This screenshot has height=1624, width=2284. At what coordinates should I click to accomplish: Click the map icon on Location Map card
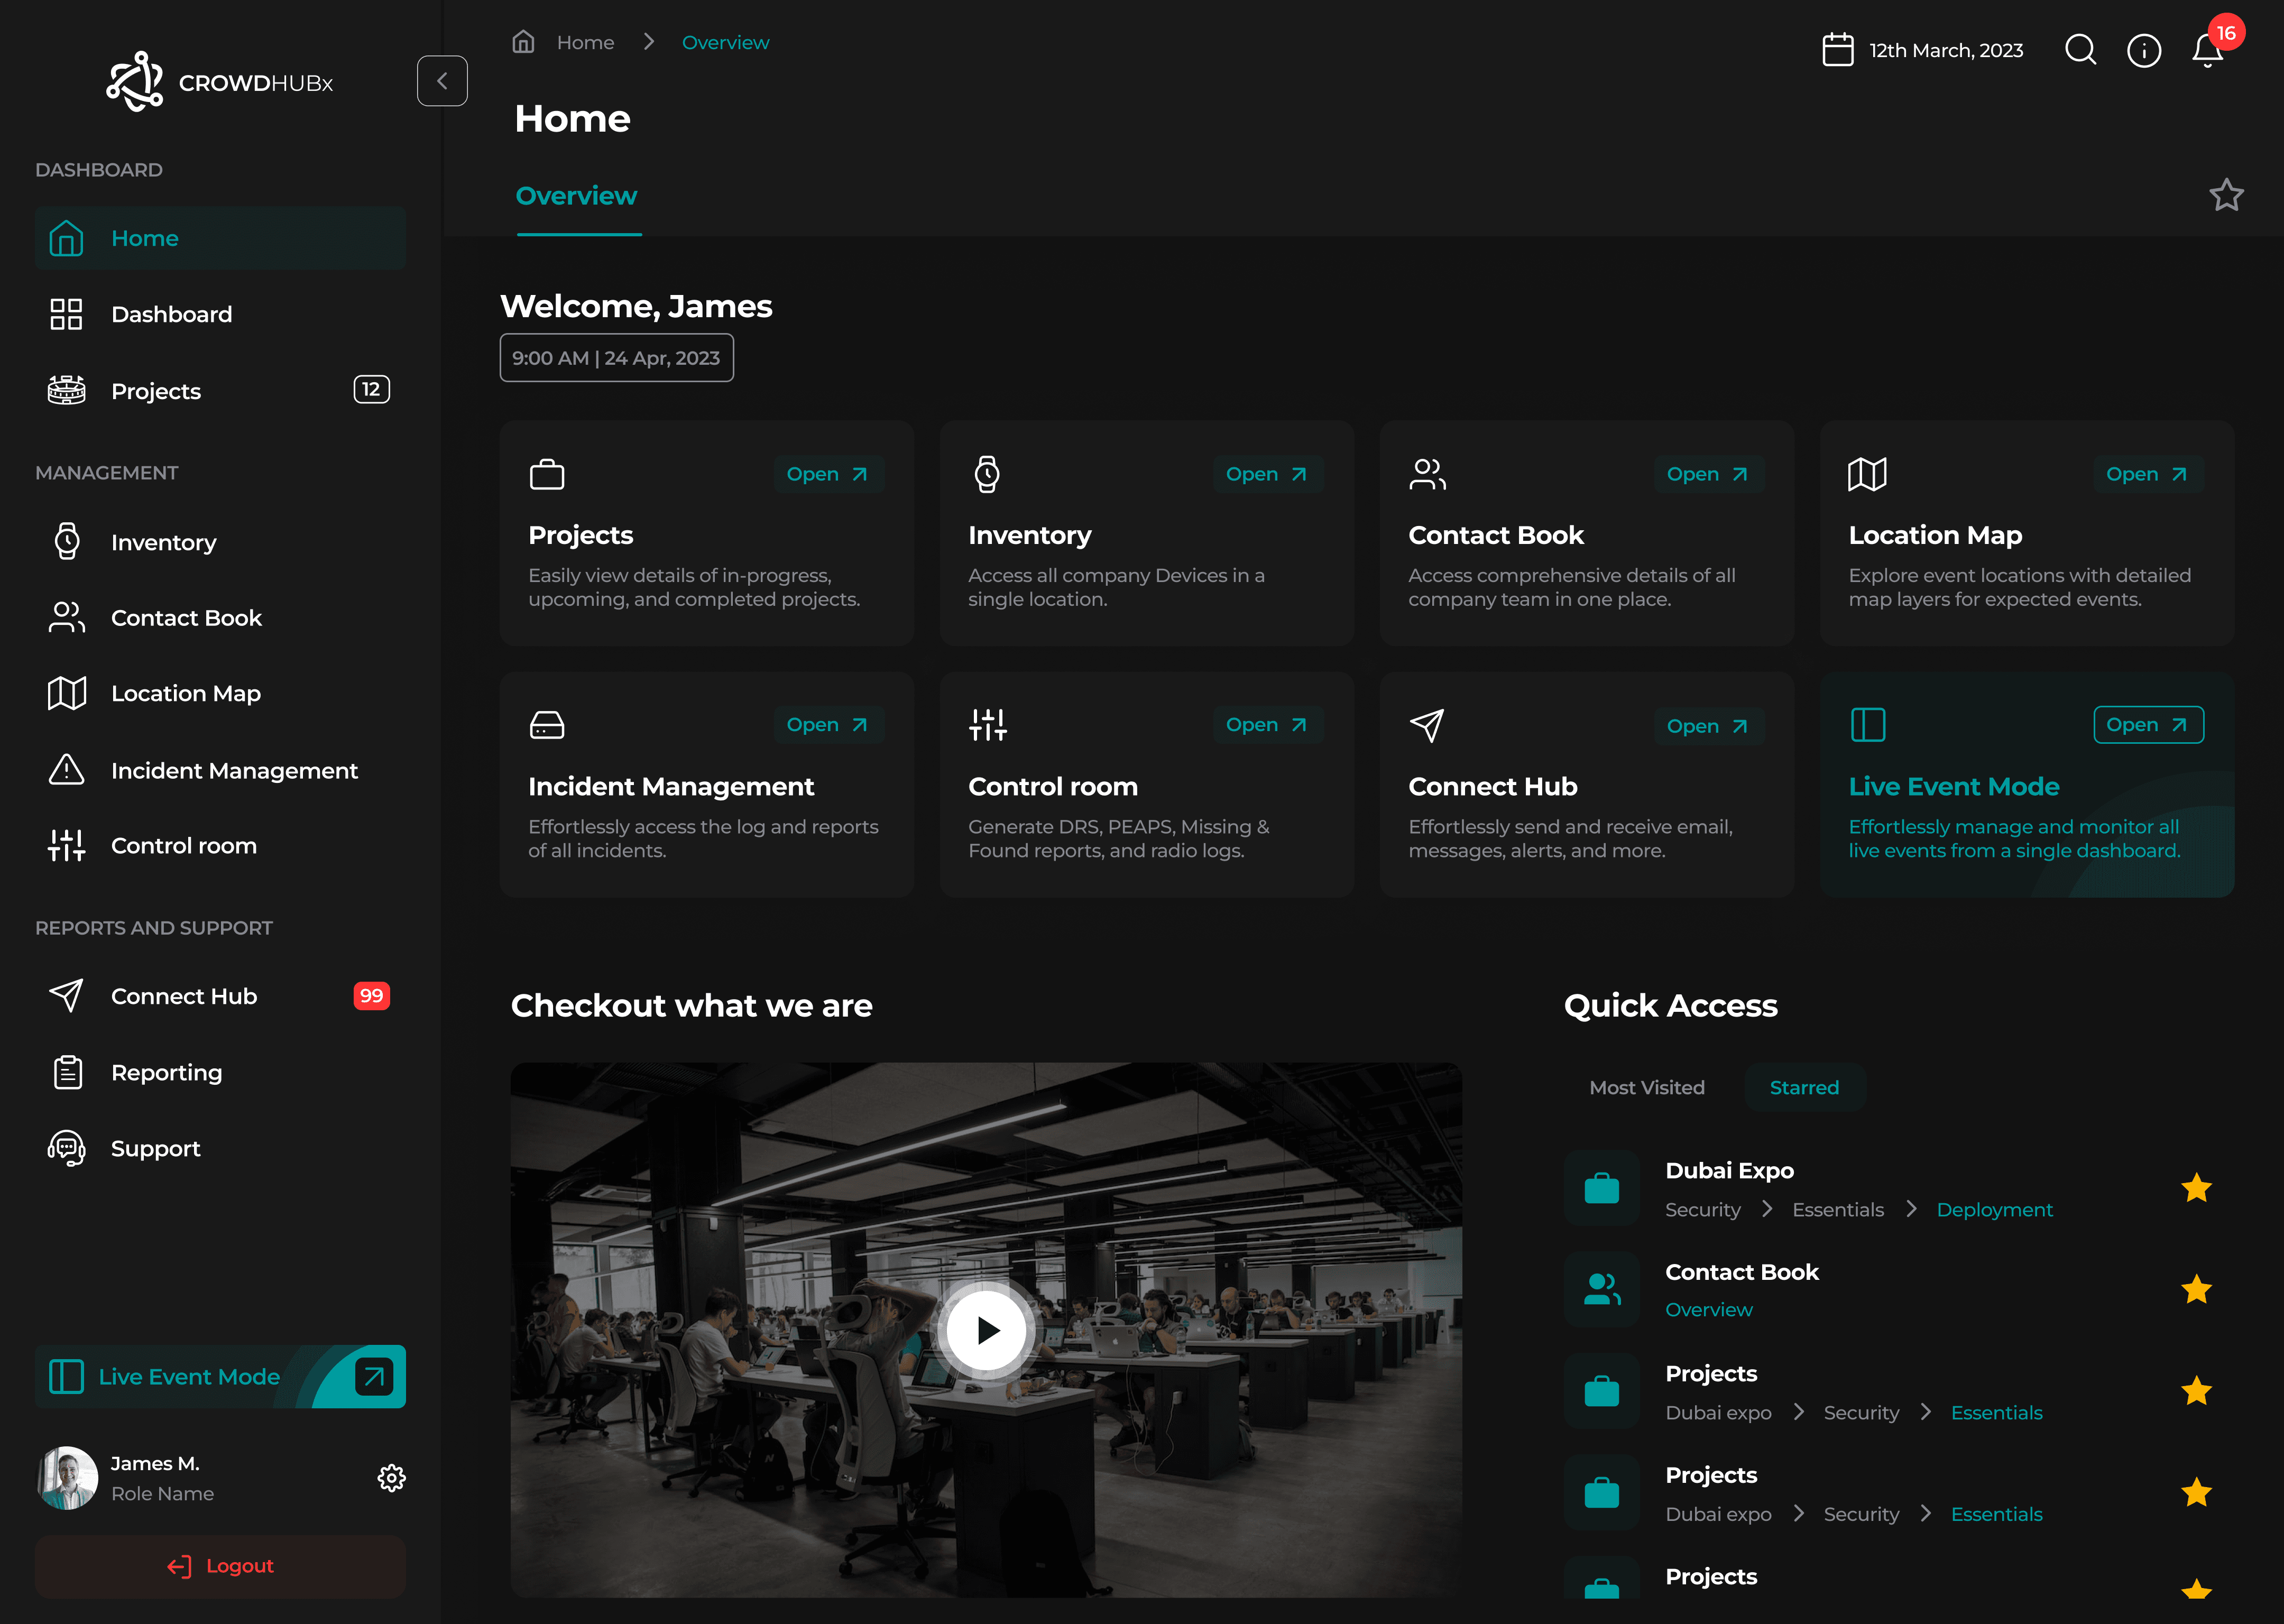coord(1867,474)
